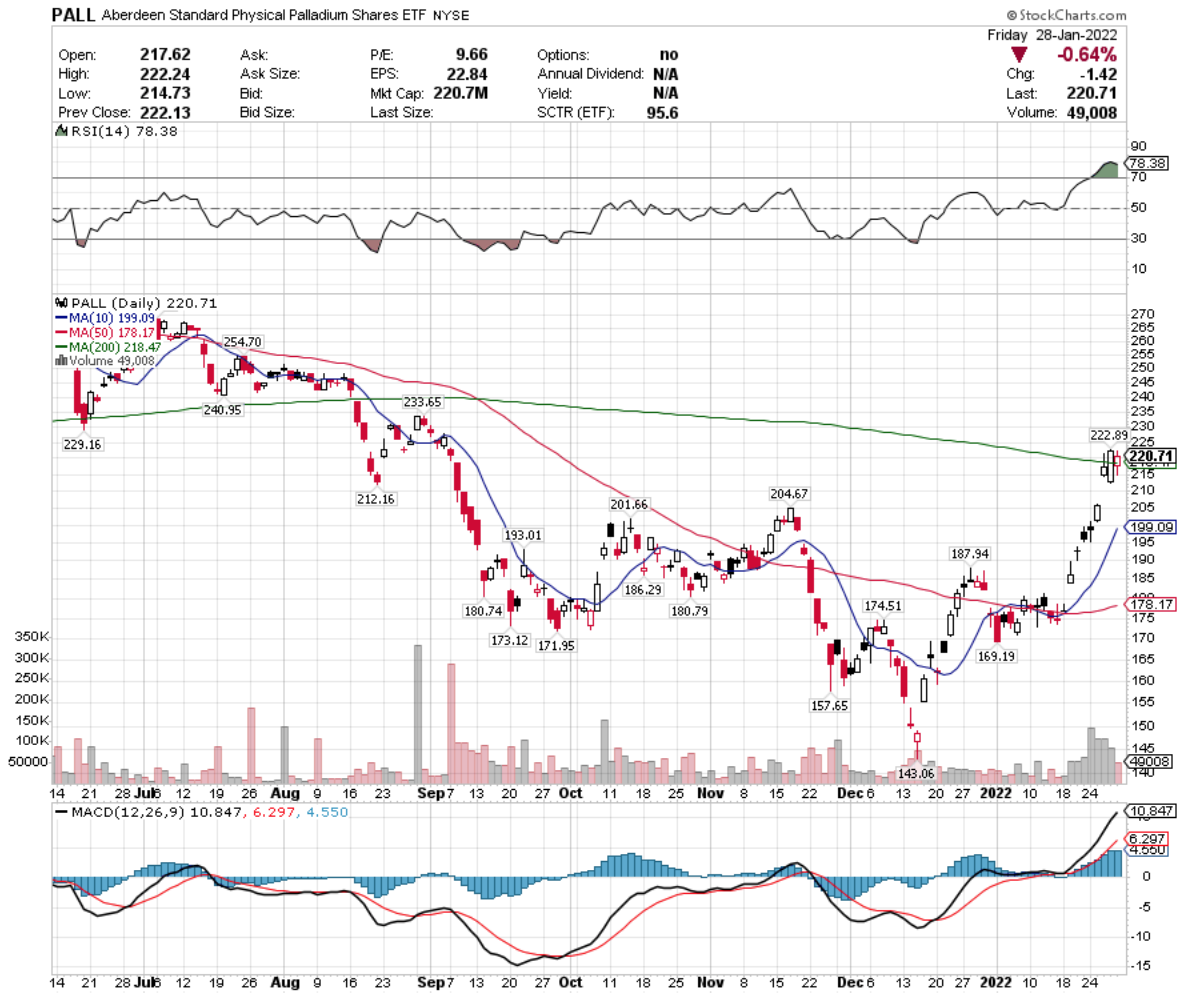The image size is (1184, 996).
Task: Click the 199.09 MA(10) axis tag
Action: 1151,527
